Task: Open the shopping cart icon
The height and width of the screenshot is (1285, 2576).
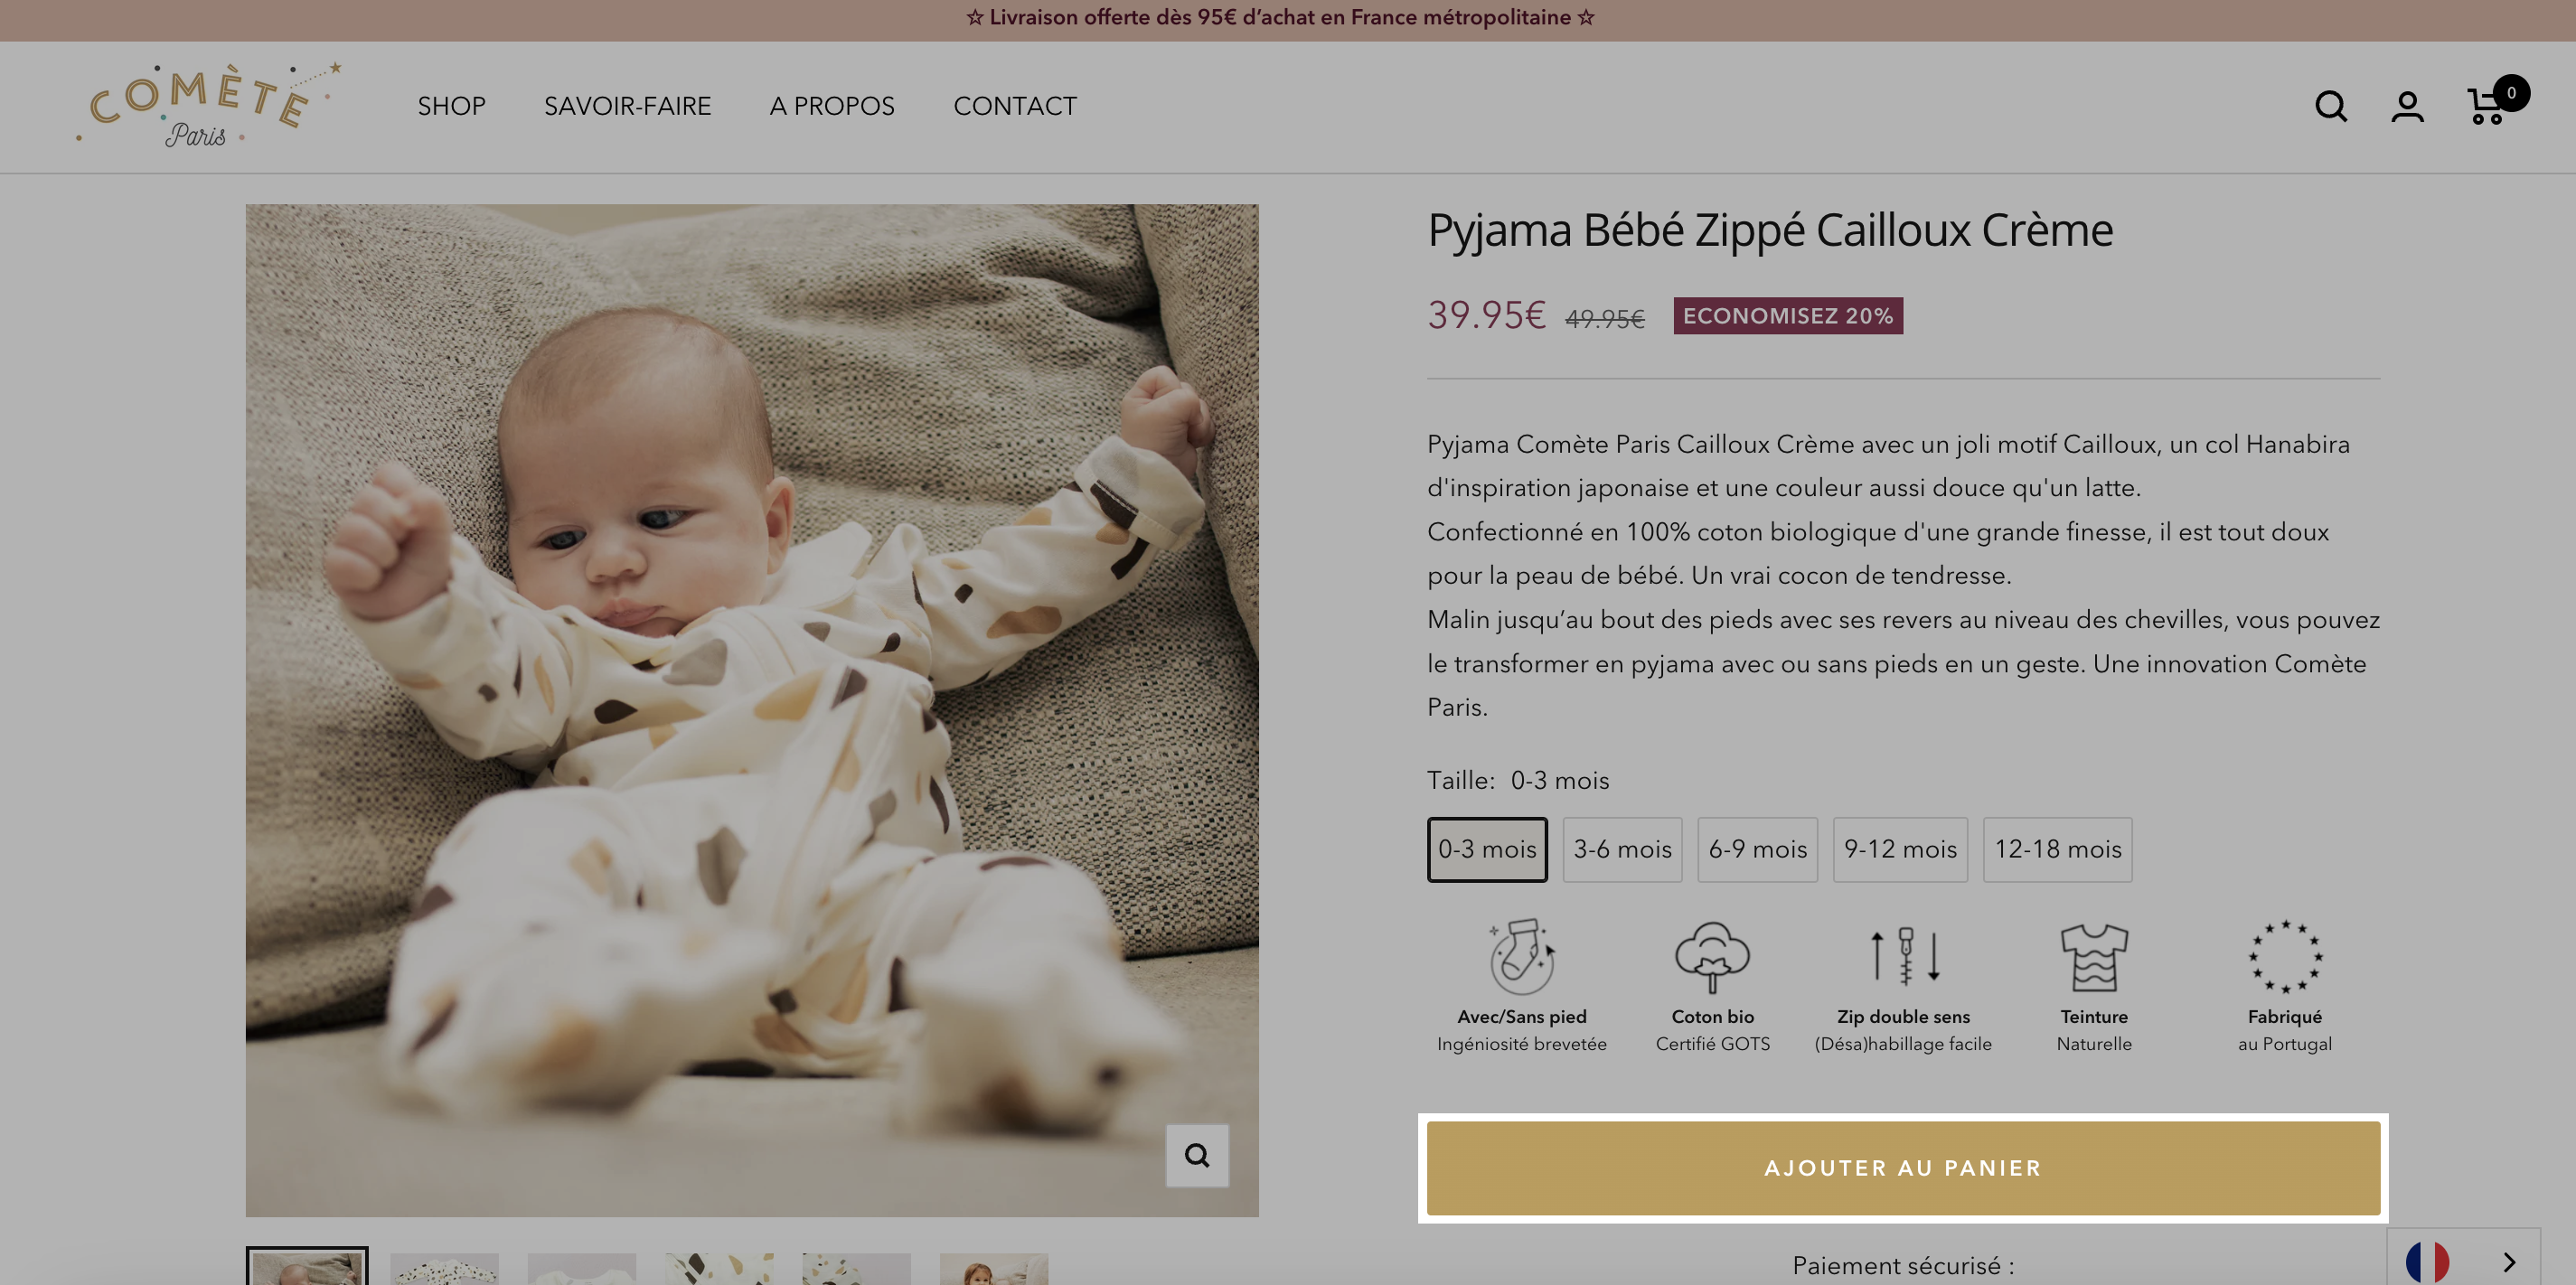Action: 2486,106
